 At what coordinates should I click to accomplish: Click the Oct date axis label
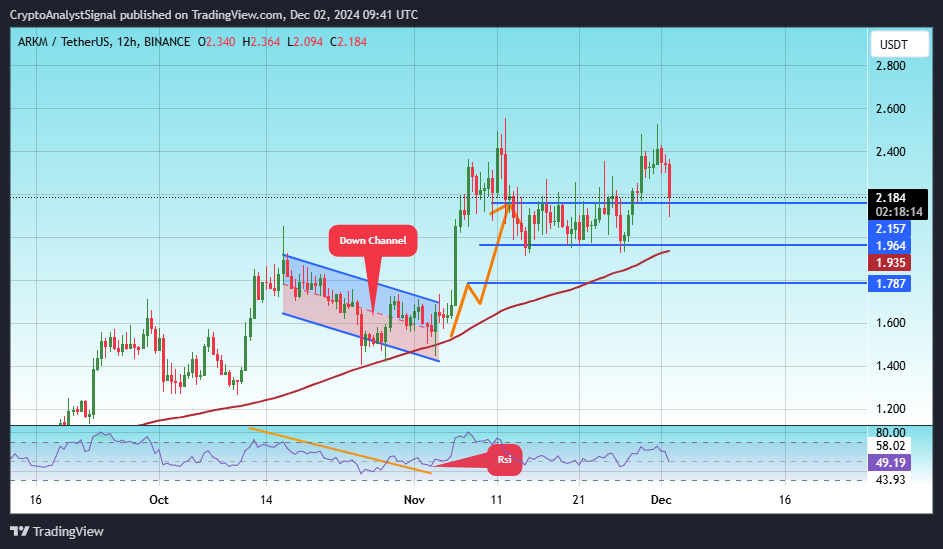tap(159, 500)
